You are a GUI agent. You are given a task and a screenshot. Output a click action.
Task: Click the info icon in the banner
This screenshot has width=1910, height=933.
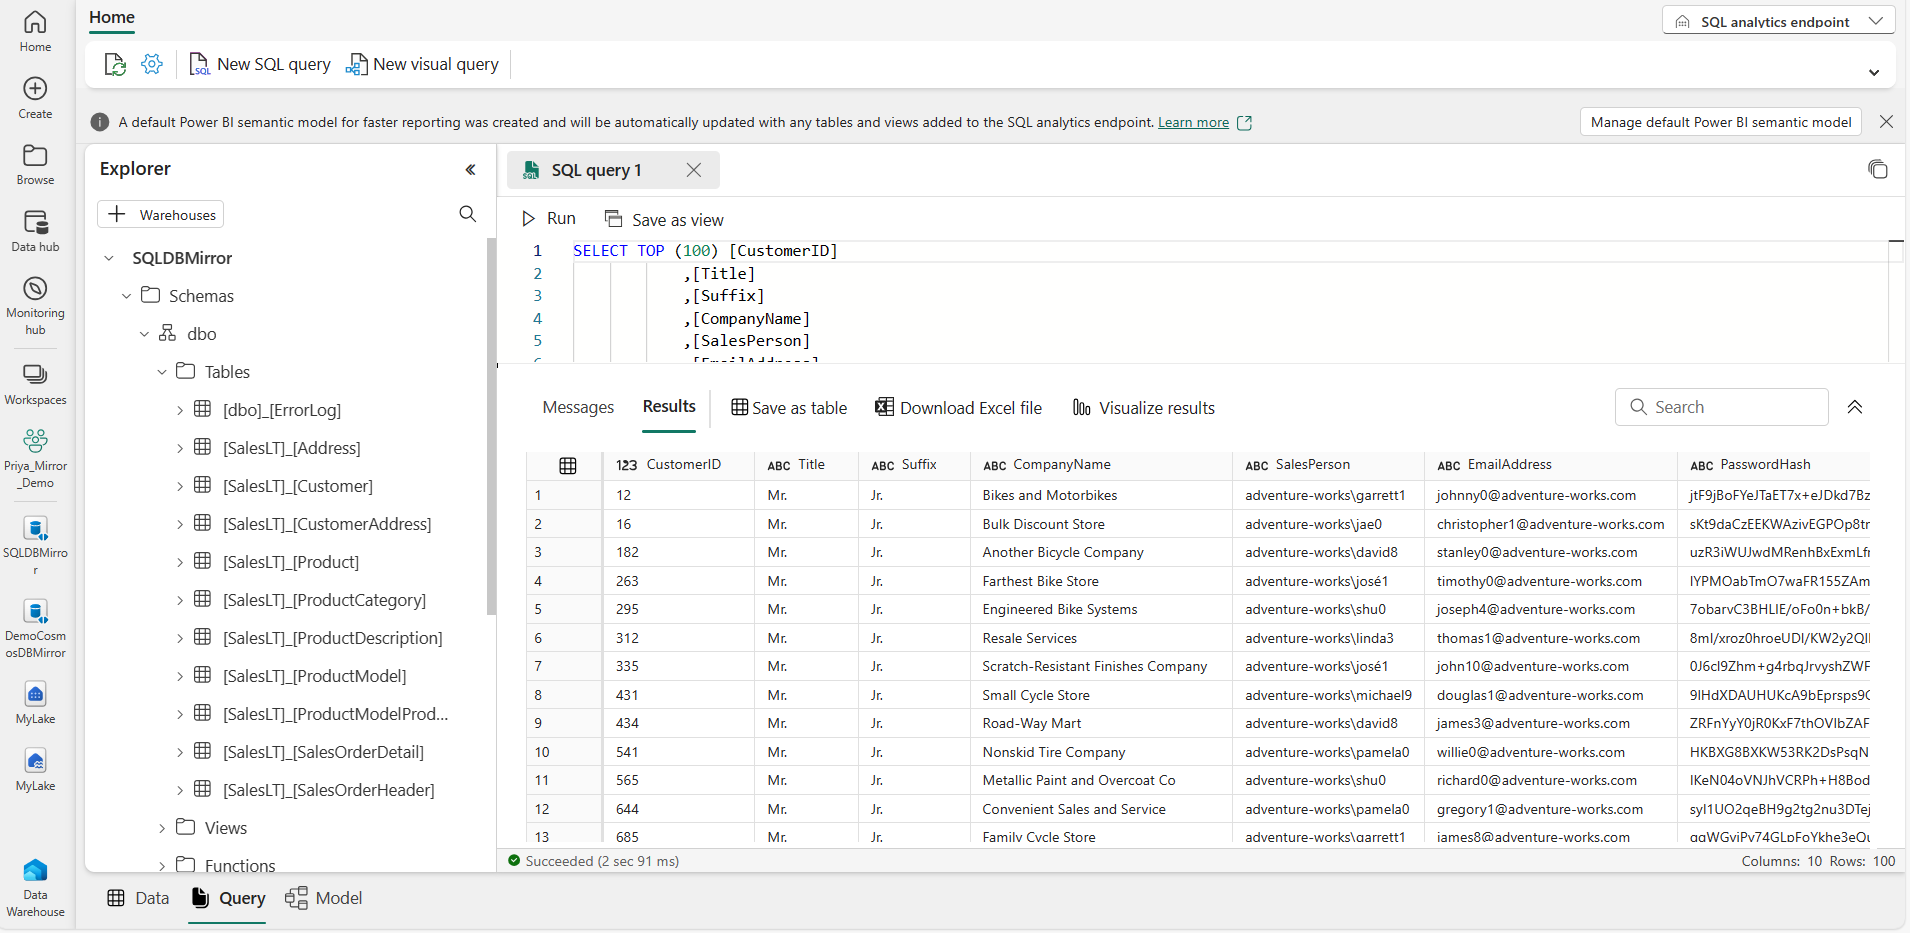coord(100,122)
